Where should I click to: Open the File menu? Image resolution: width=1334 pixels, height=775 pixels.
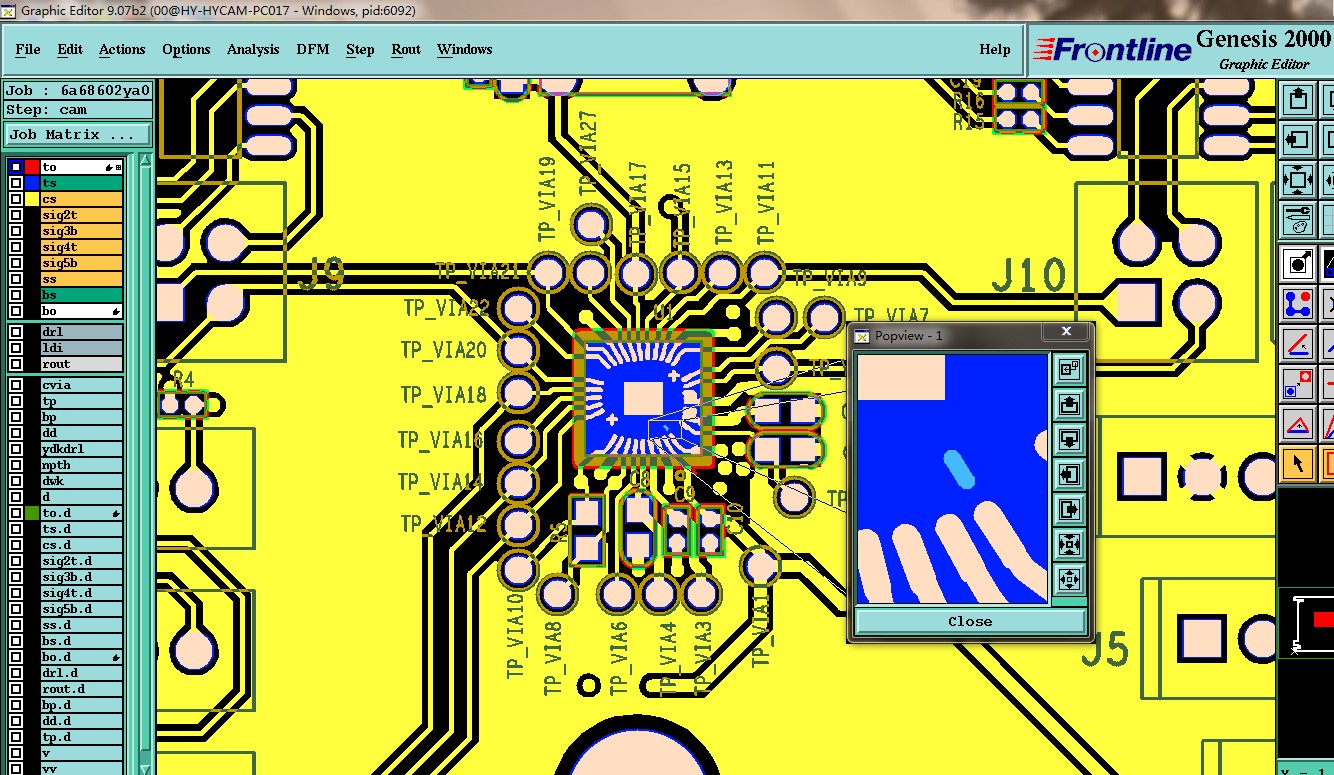pyautogui.click(x=28, y=49)
